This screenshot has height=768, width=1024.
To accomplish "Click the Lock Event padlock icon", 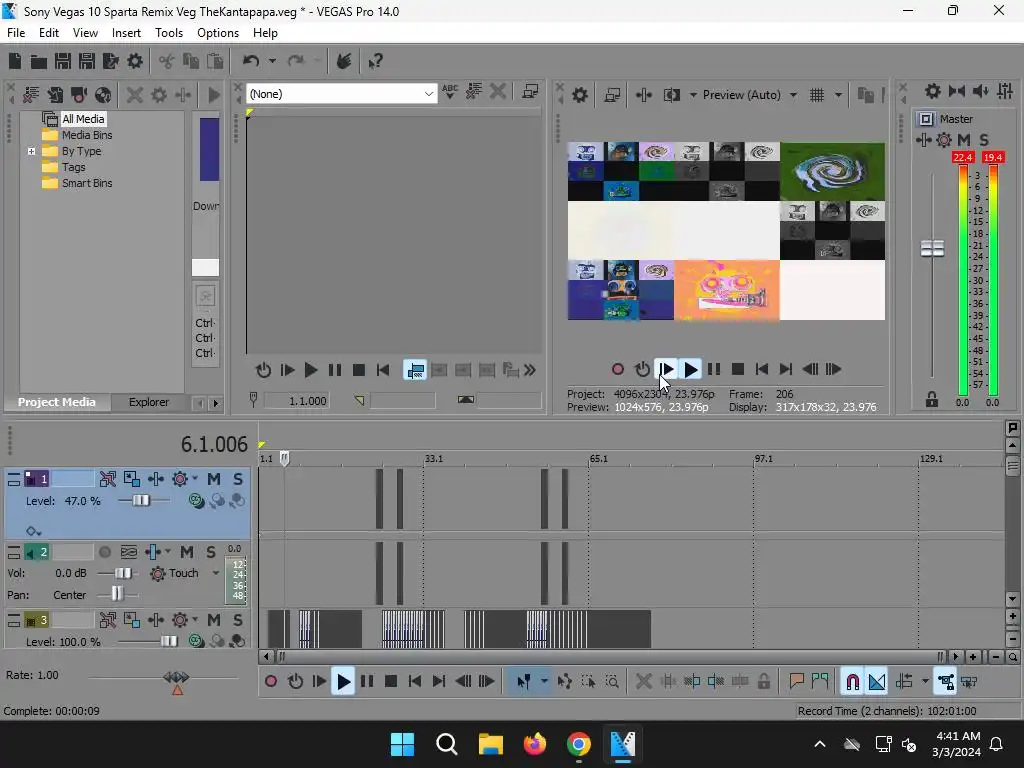I will click(764, 682).
